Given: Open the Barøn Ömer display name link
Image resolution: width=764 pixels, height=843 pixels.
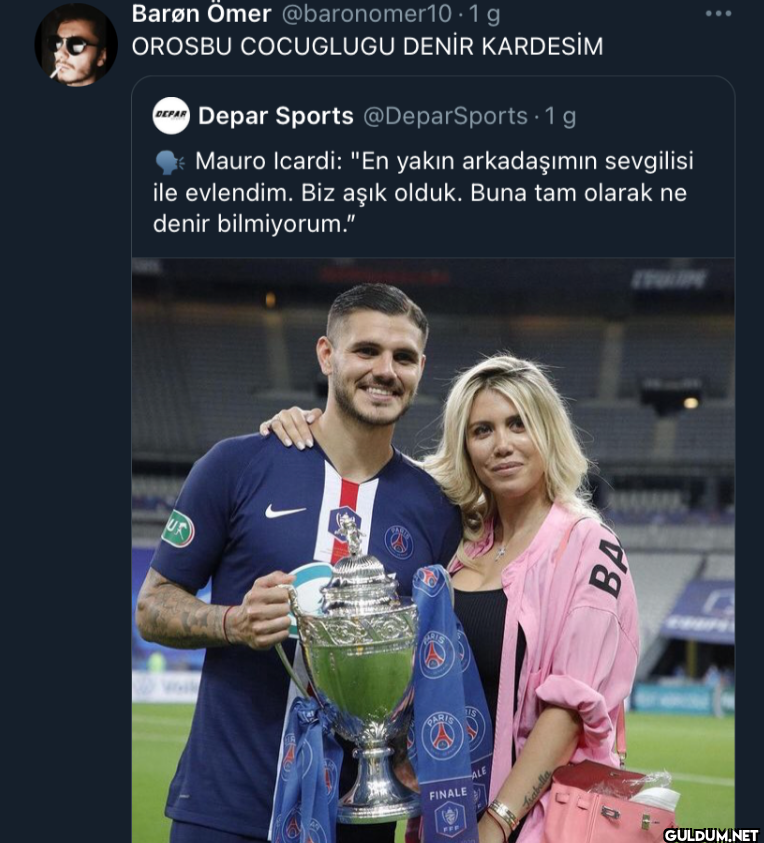Looking at the screenshot, I should pyautogui.click(x=201, y=14).
